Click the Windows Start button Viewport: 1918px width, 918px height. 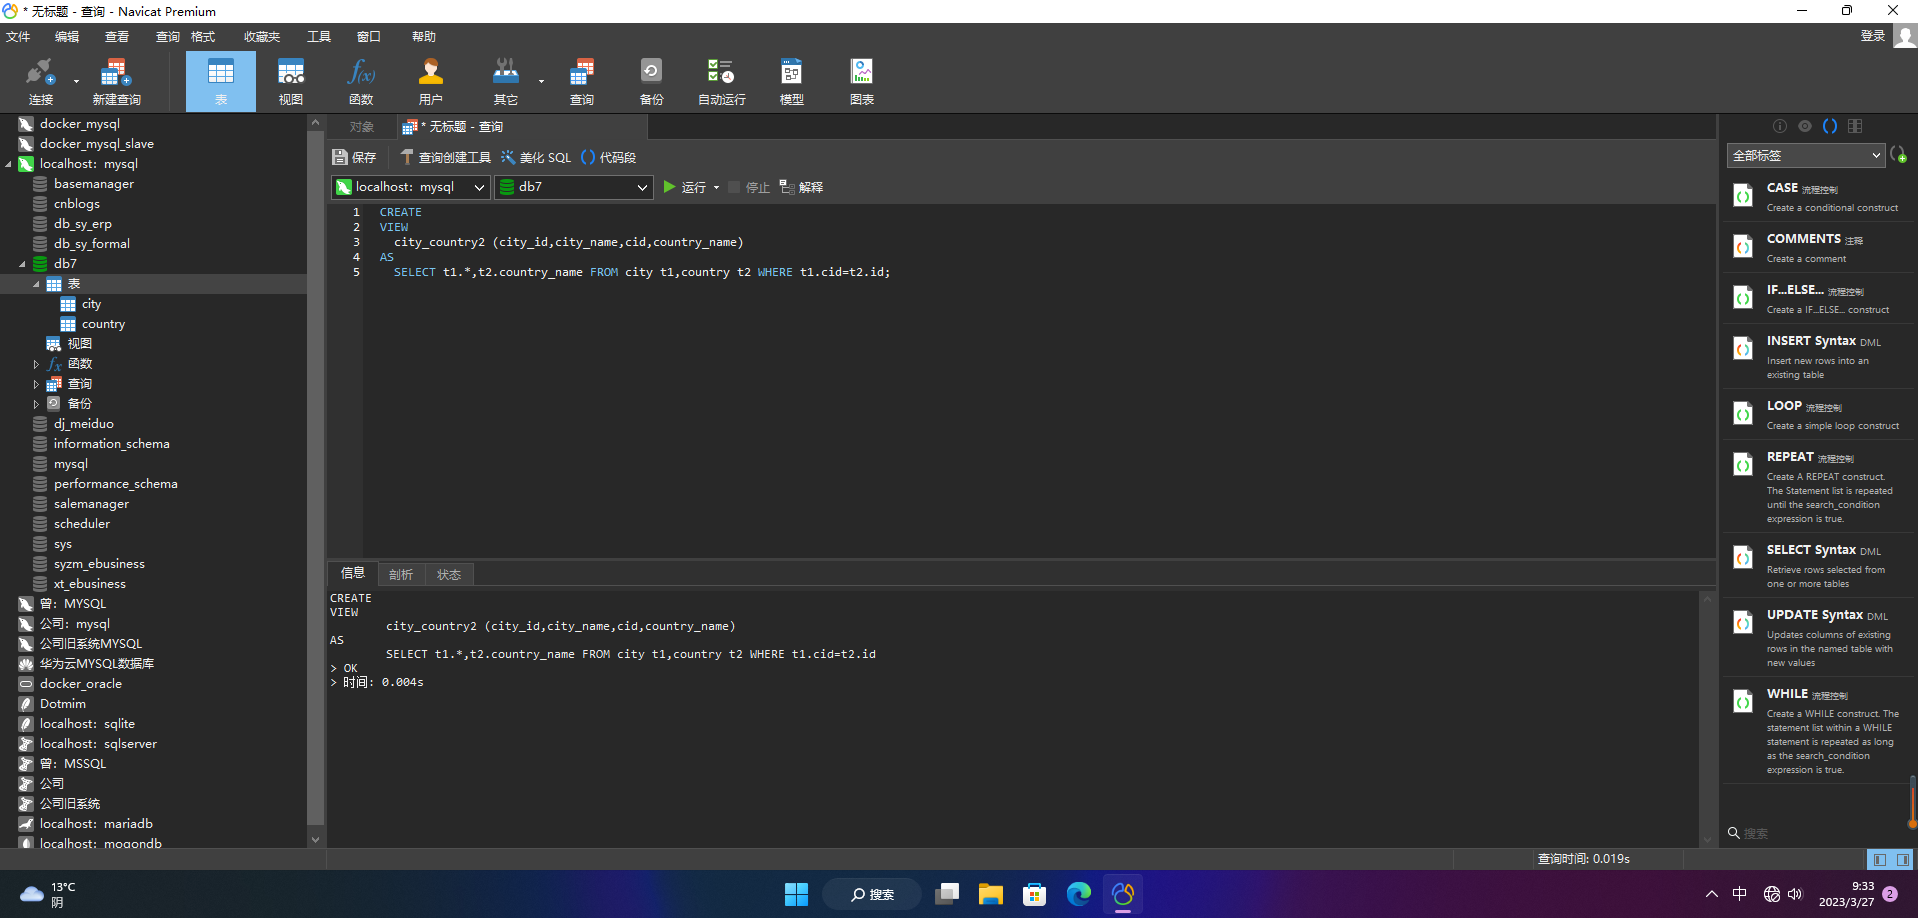[x=796, y=894]
